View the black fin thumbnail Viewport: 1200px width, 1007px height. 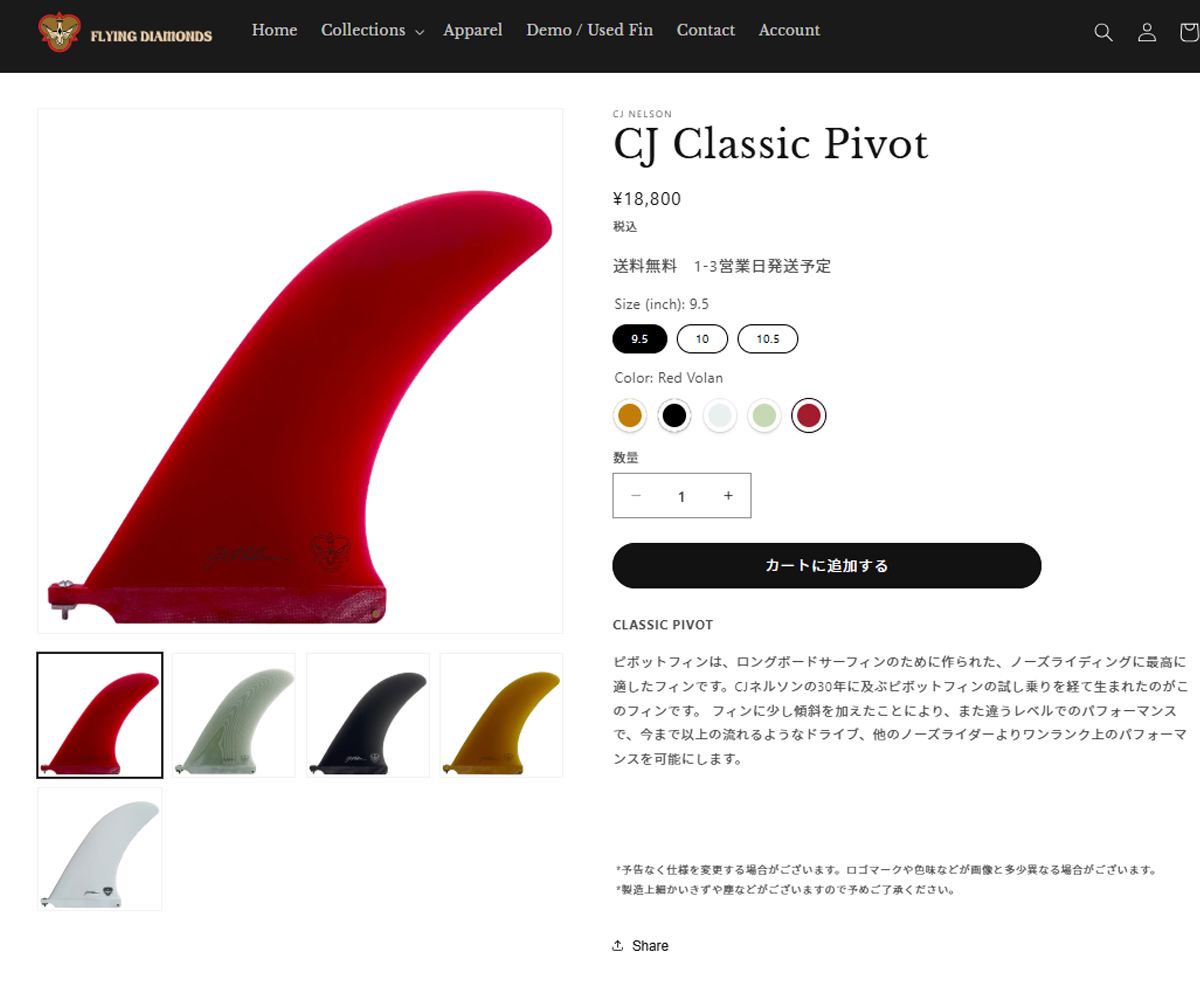367,715
